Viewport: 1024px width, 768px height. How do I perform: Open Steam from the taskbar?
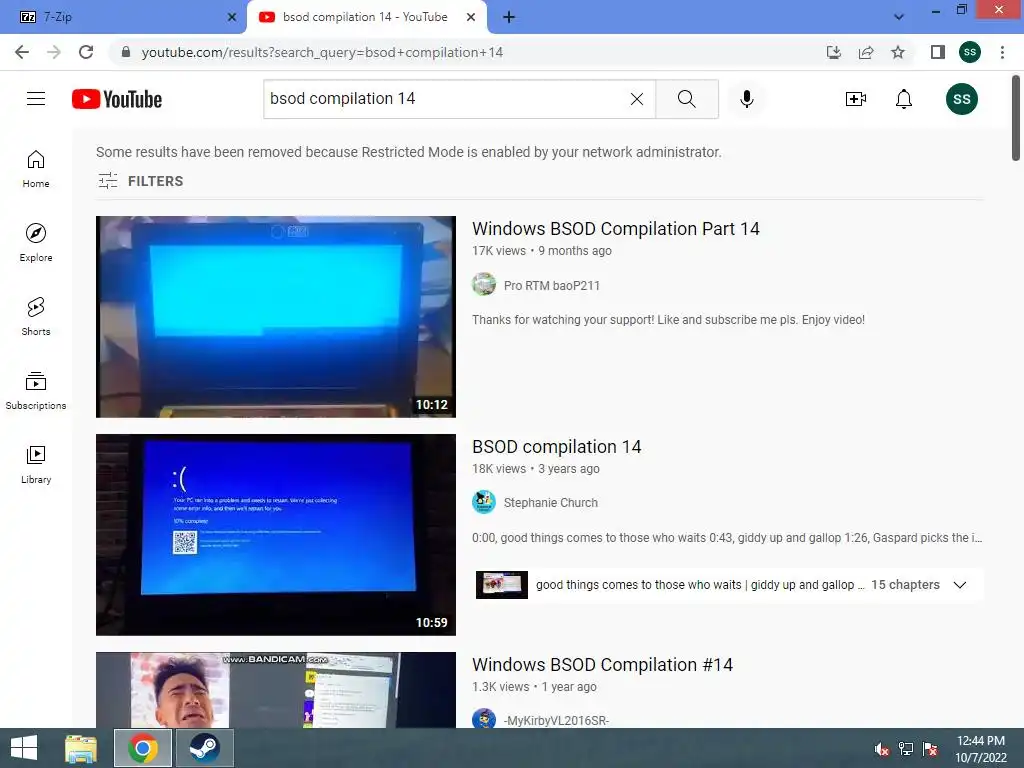pyautogui.click(x=204, y=748)
